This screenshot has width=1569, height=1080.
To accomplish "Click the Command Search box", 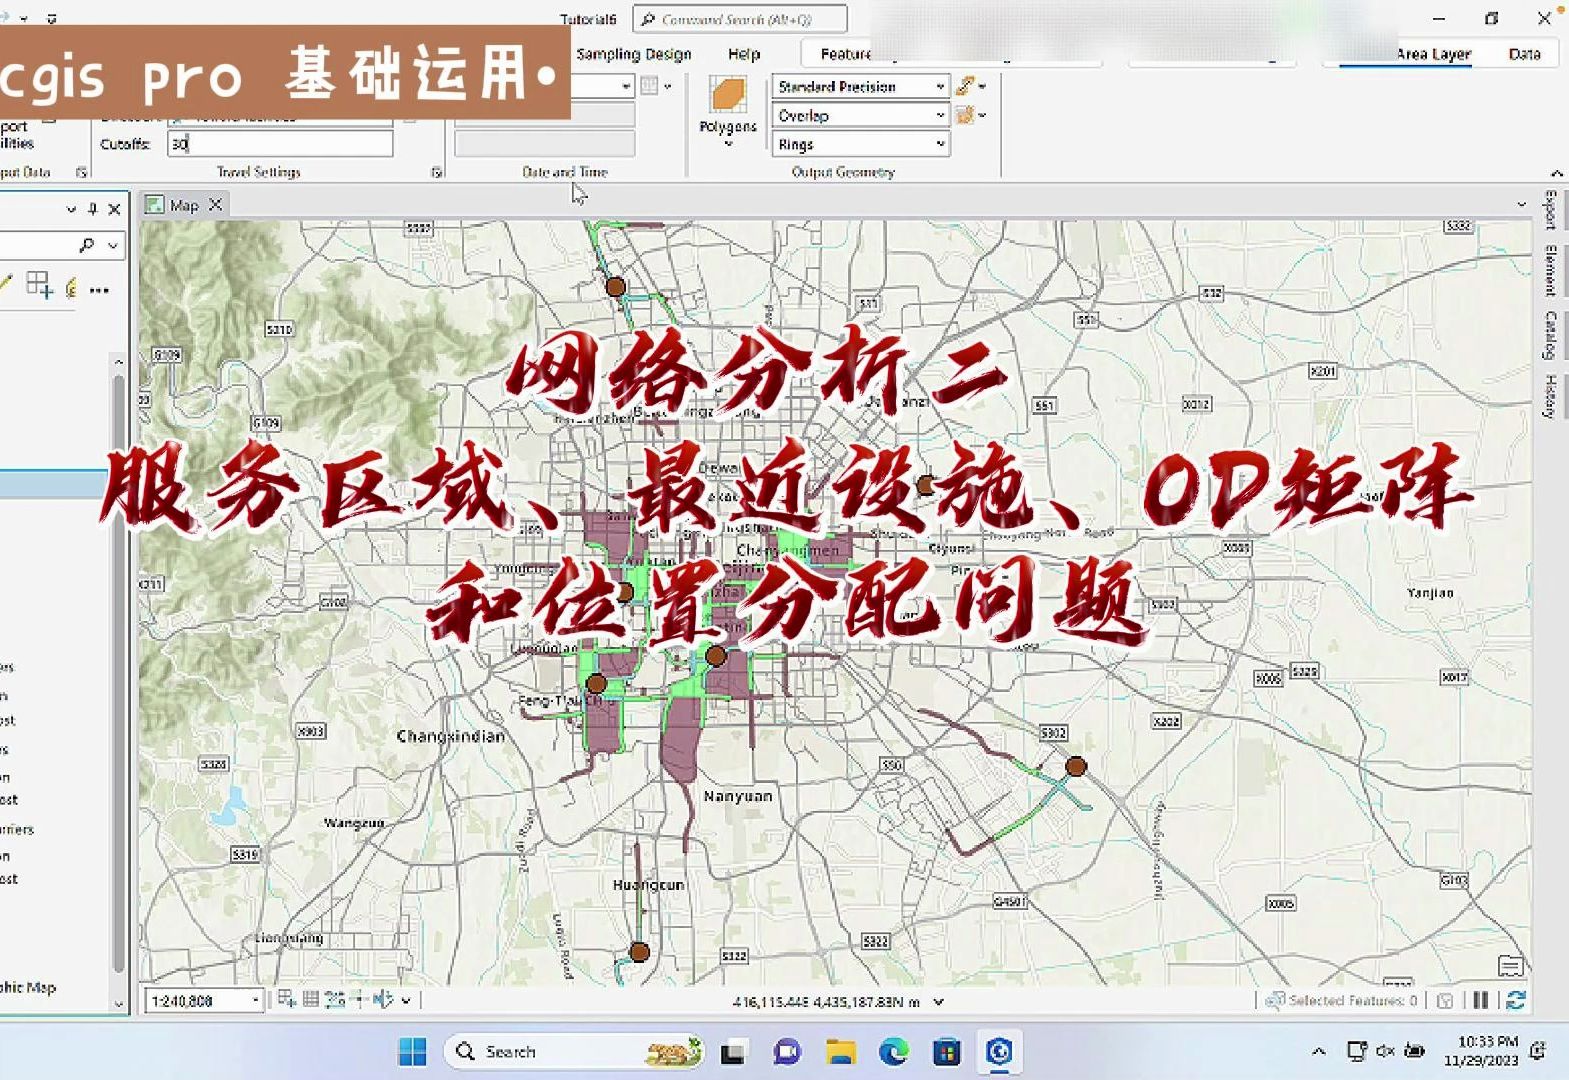I will click(x=740, y=19).
